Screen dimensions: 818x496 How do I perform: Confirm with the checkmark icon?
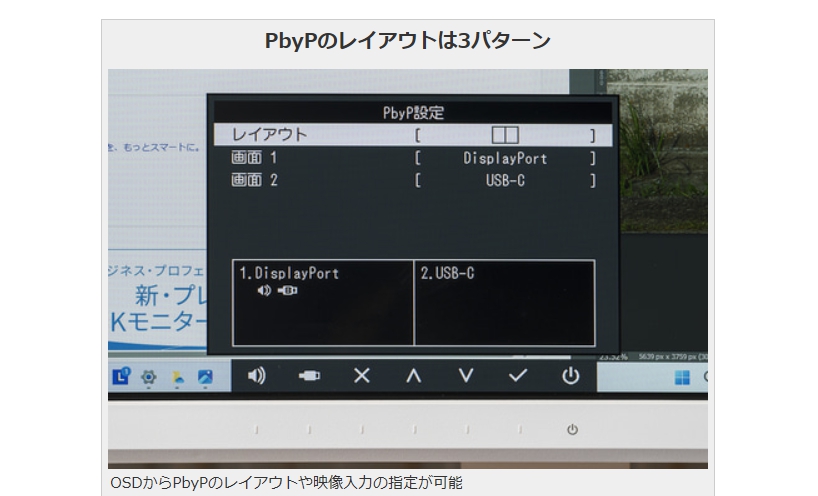(x=517, y=376)
